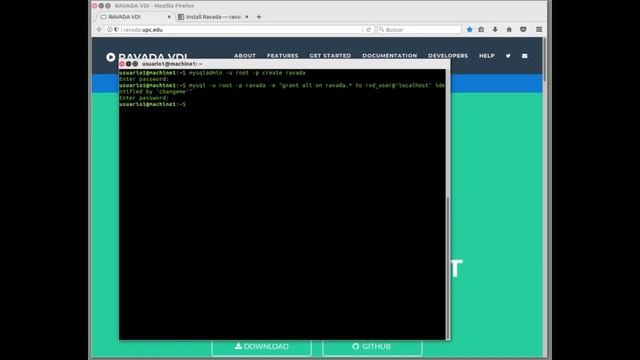This screenshot has width=640, height=360.
Task: Click the Buscar search field
Action: (x=419, y=29)
